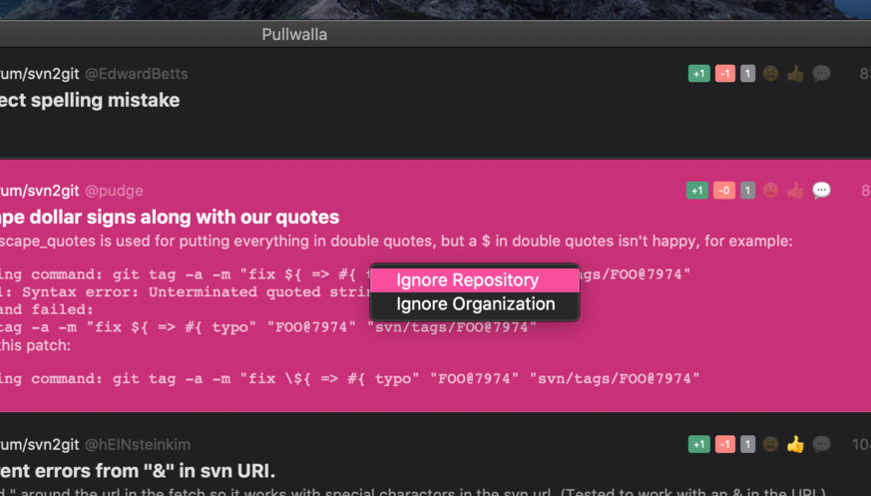Image resolution: width=871 pixels, height=496 pixels.
Task: Click comment bubble icon on EdwardBetts row
Action: coord(822,73)
